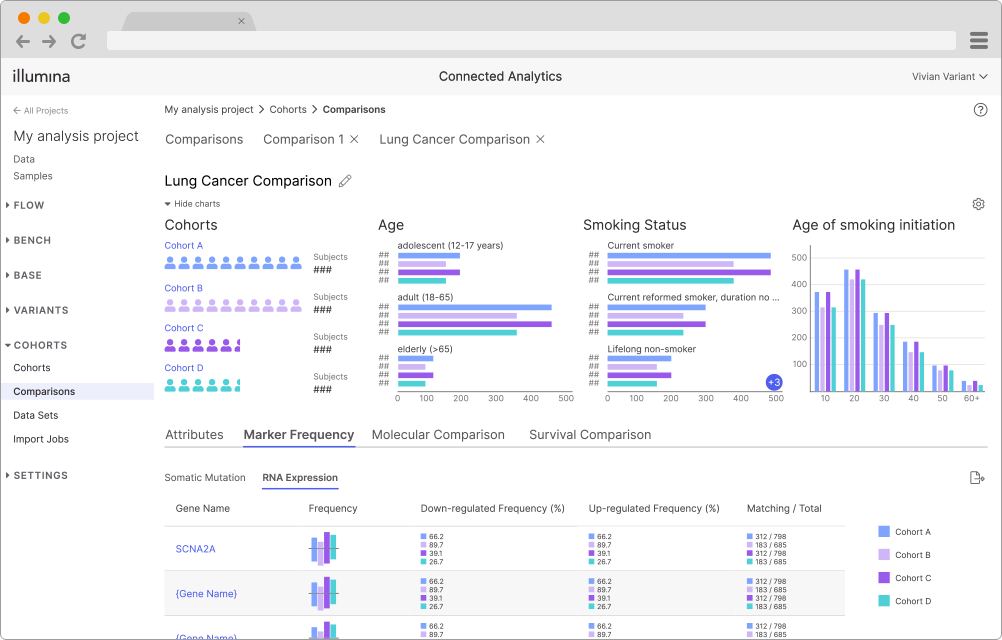Screen dimensions: 1002x640
Task: Click Down-regulated Frequency (%) column header
Action: coord(493,508)
